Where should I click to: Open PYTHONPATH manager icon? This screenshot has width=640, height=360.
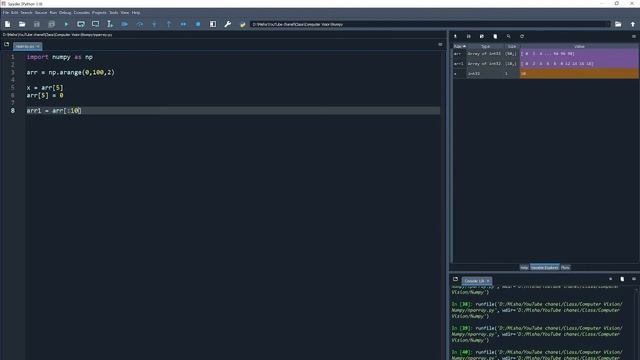[x=242, y=24]
